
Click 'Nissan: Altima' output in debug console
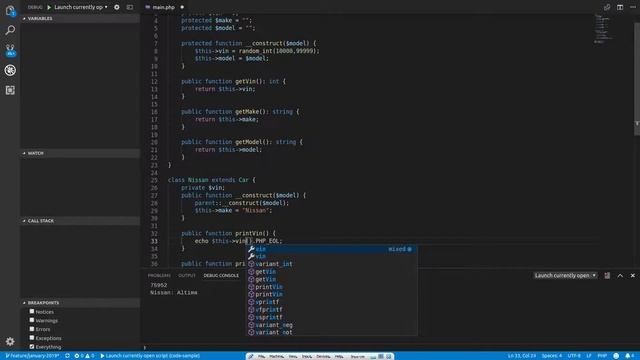[174, 293]
